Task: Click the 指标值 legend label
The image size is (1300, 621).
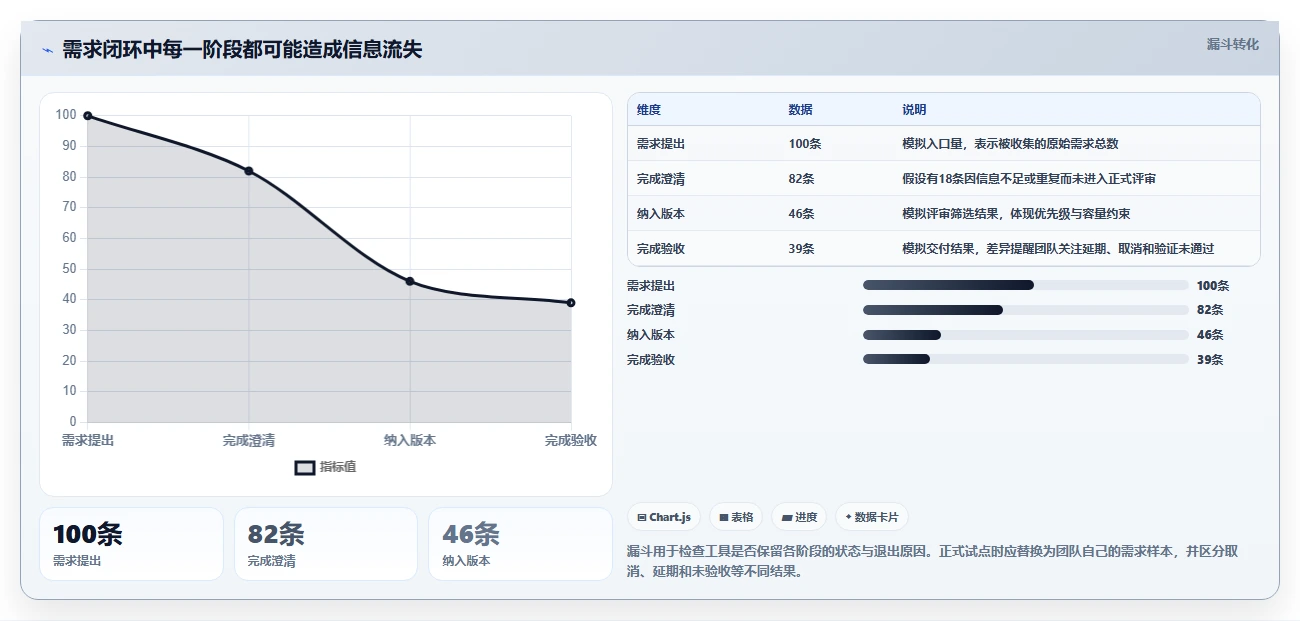Action: tap(338, 468)
